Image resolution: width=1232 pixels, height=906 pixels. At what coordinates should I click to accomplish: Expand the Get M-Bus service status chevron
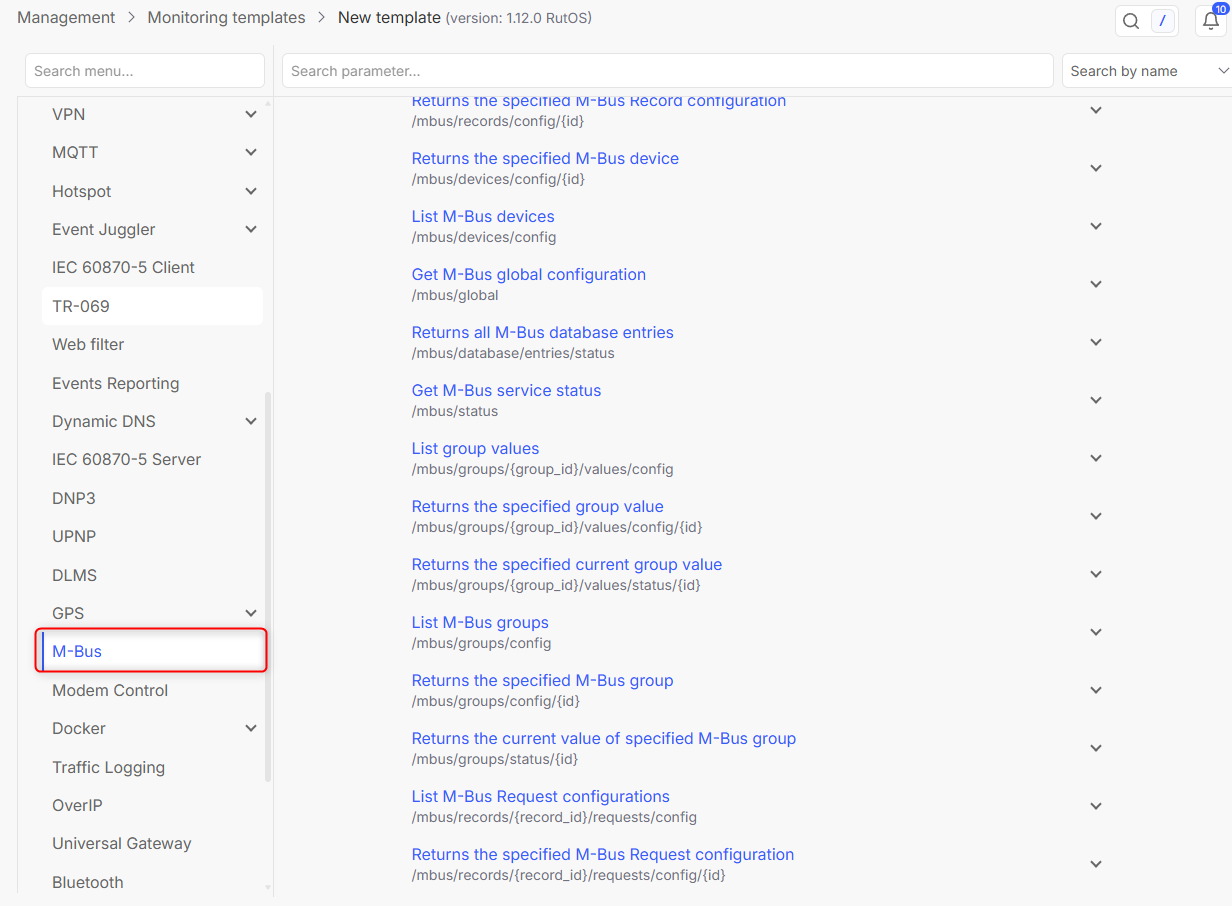[x=1096, y=400]
